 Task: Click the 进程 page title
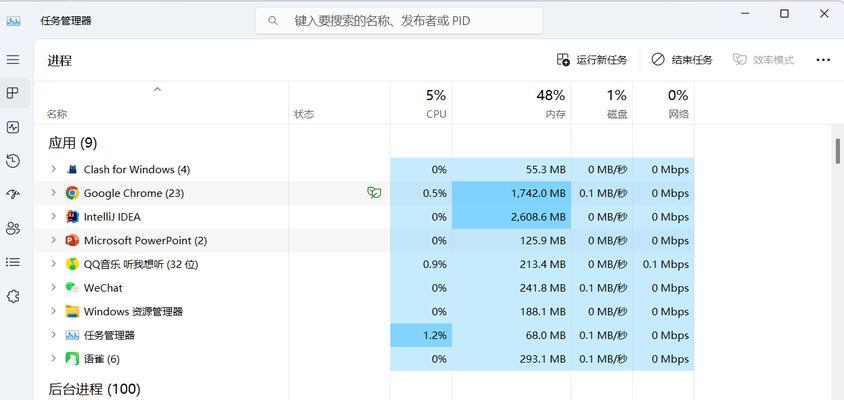pos(60,60)
